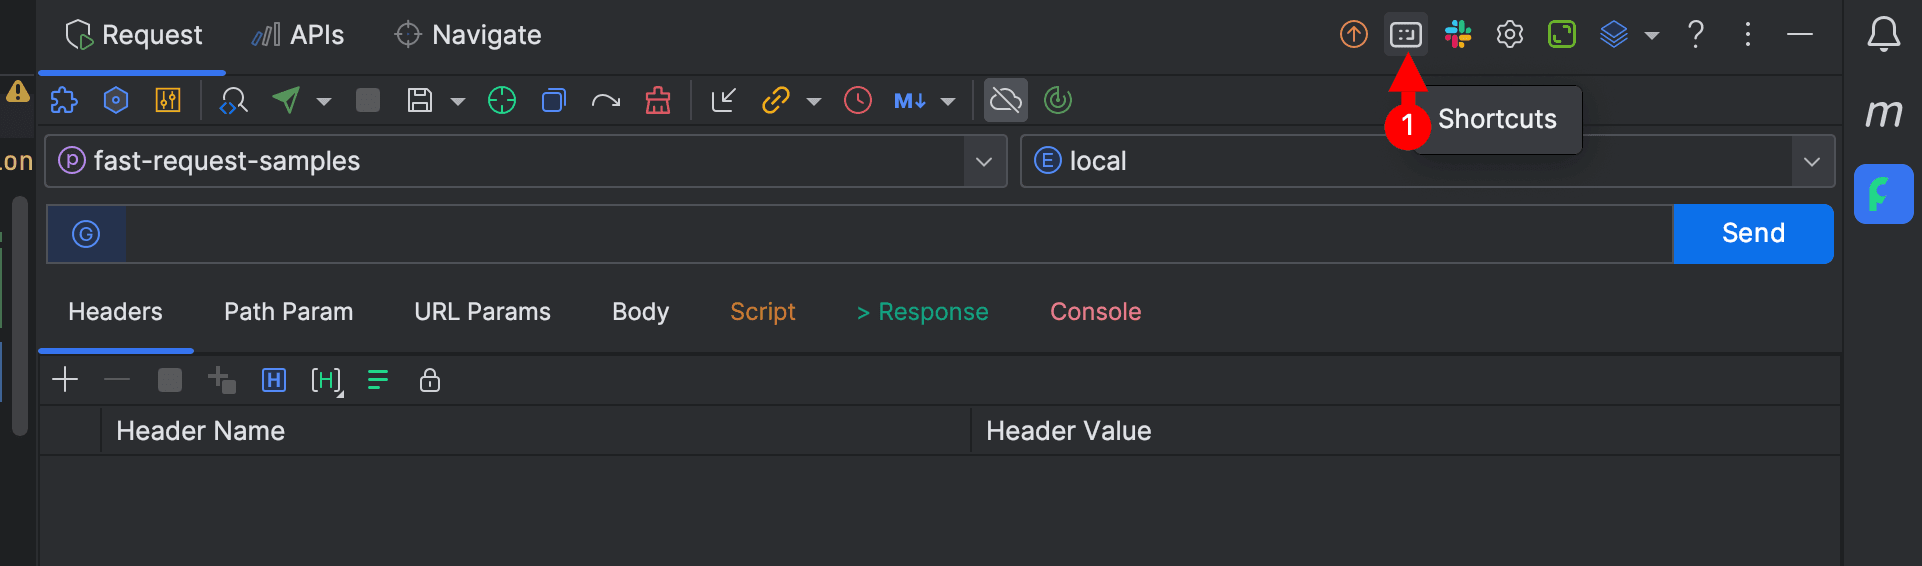Click the save floppy disk icon
The width and height of the screenshot is (1922, 566).
[x=420, y=101]
